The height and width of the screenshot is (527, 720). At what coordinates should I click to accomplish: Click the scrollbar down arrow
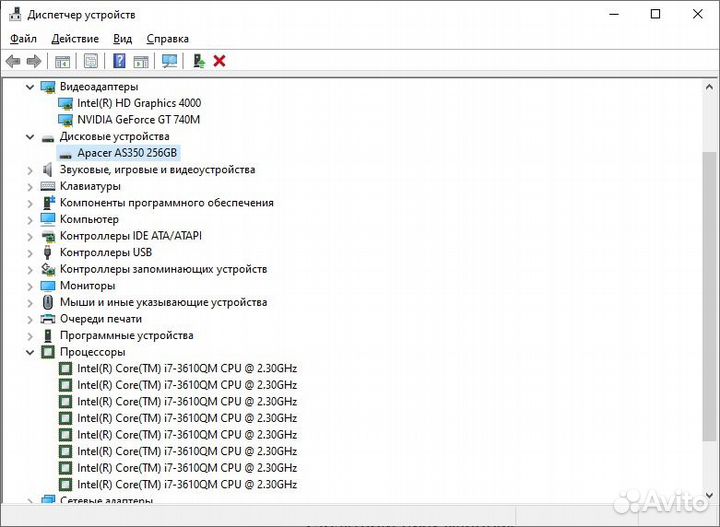tap(709, 495)
